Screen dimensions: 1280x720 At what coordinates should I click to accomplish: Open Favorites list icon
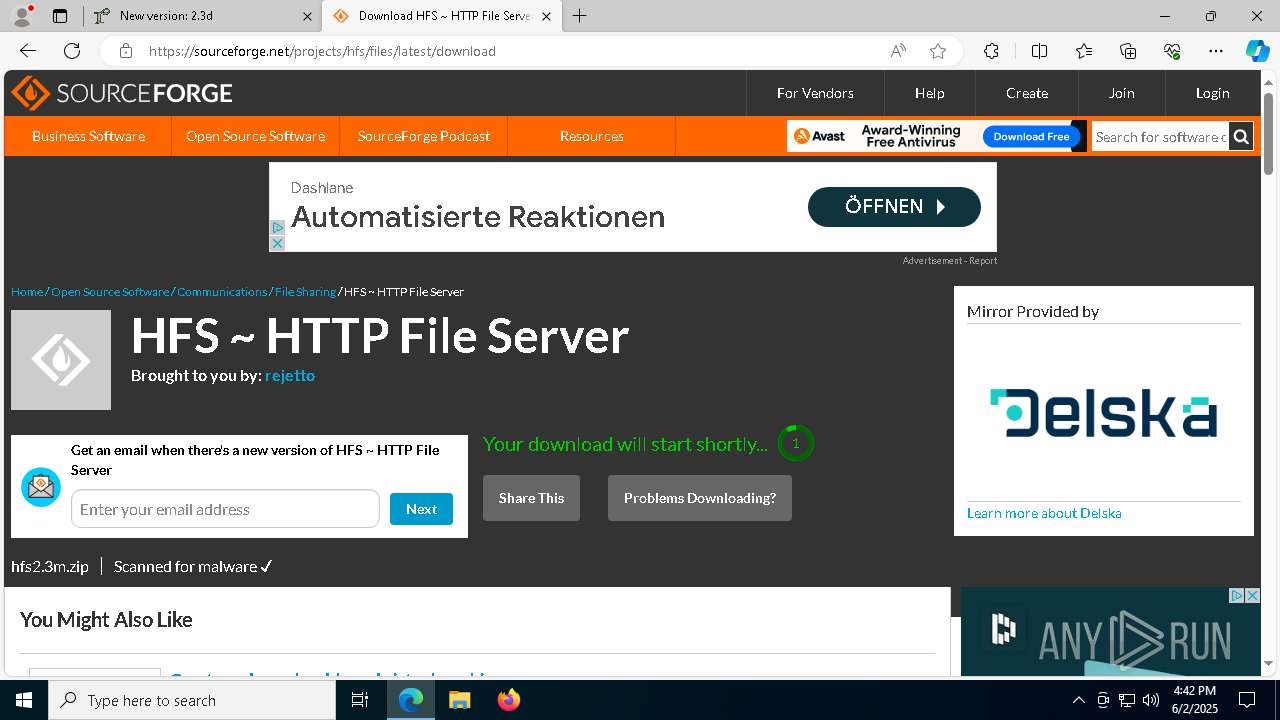click(1084, 51)
